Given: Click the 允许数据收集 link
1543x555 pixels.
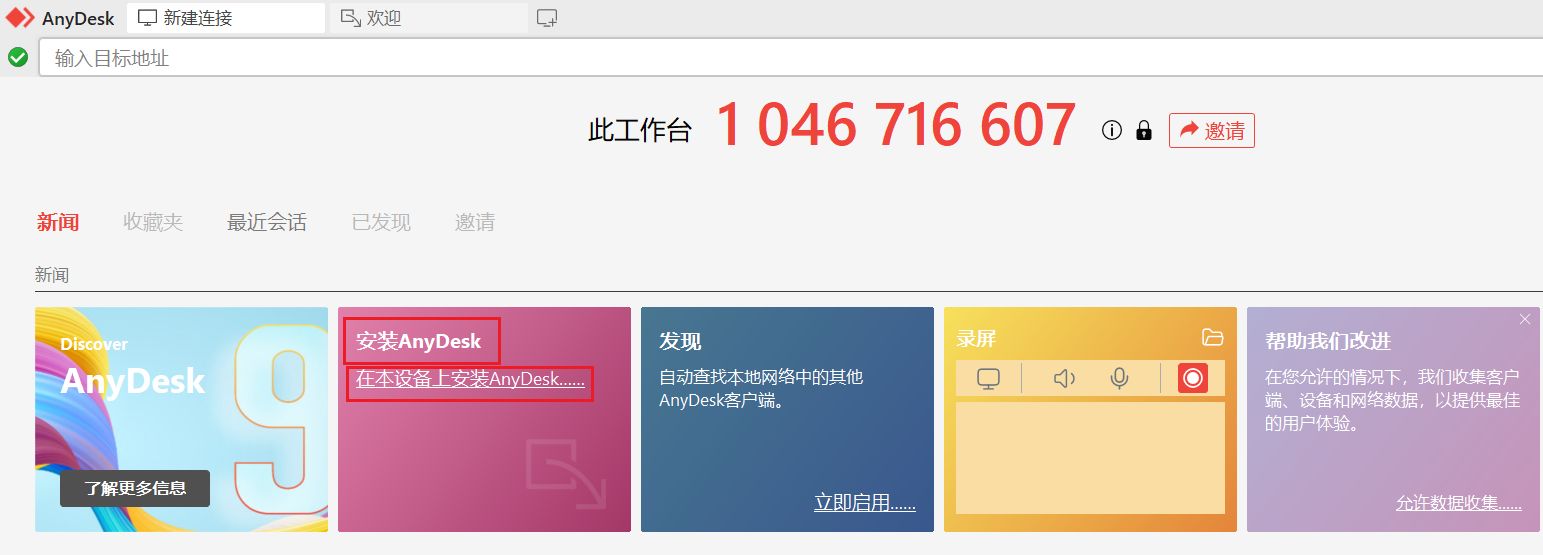Looking at the screenshot, I should coord(1459,503).
